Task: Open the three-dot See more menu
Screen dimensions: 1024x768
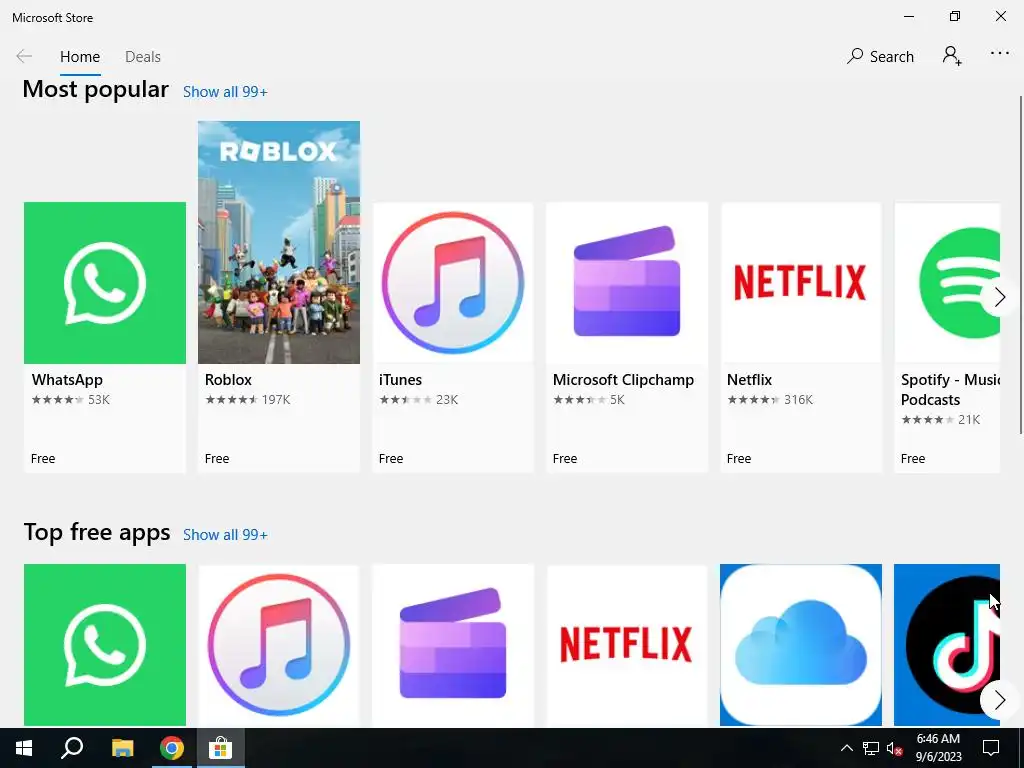Action: [1000, 54]
